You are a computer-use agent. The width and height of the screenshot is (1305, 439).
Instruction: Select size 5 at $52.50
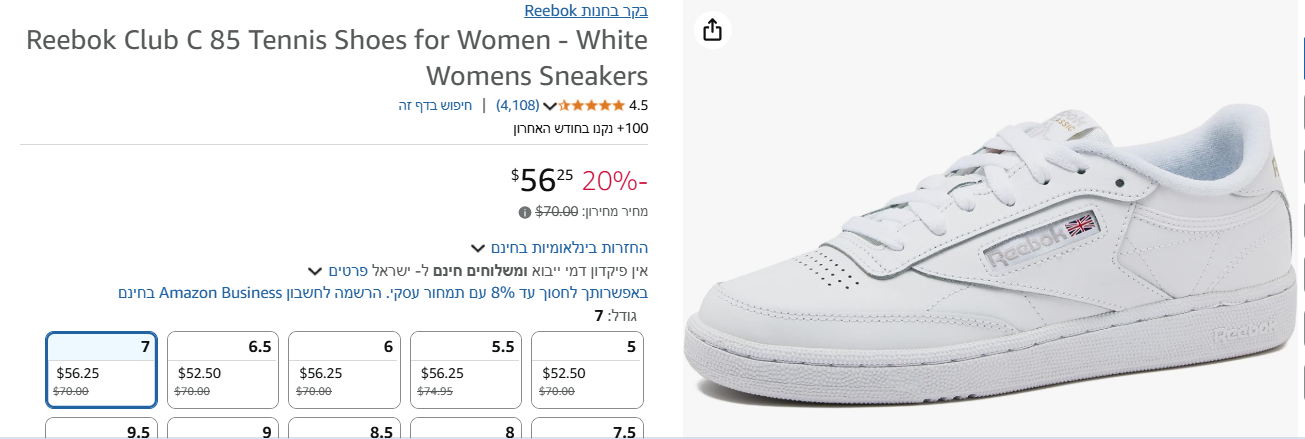pos(587,370)
